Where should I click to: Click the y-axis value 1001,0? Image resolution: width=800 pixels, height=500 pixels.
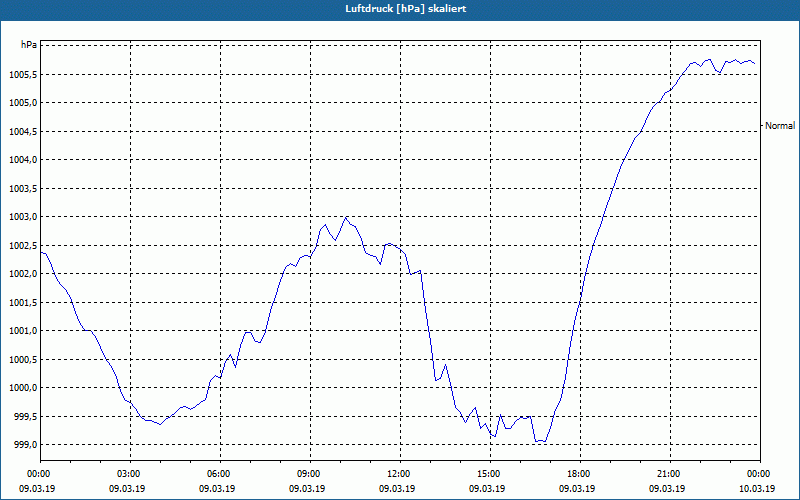tap(22, 331)
